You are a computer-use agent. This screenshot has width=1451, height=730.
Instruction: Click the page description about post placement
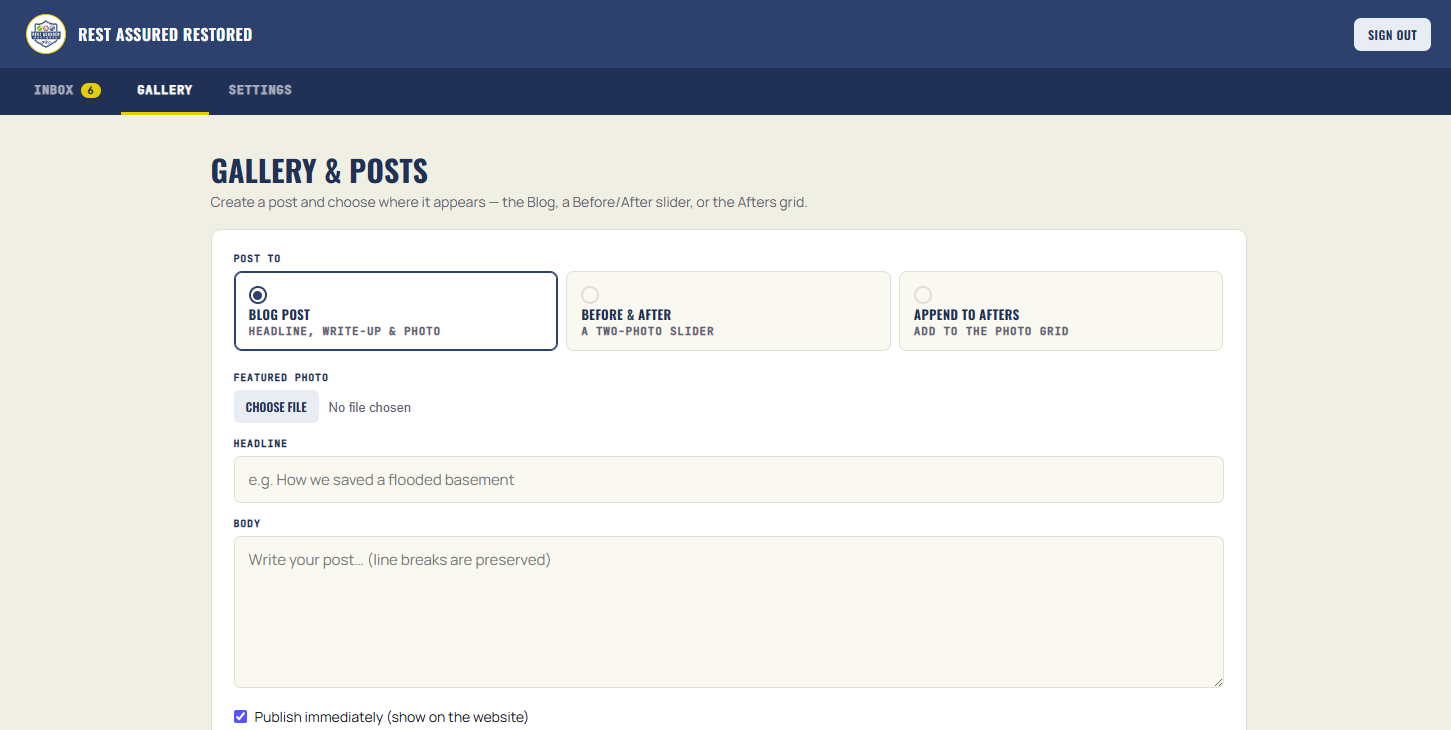pyautogui.click(x=509, y=202)
